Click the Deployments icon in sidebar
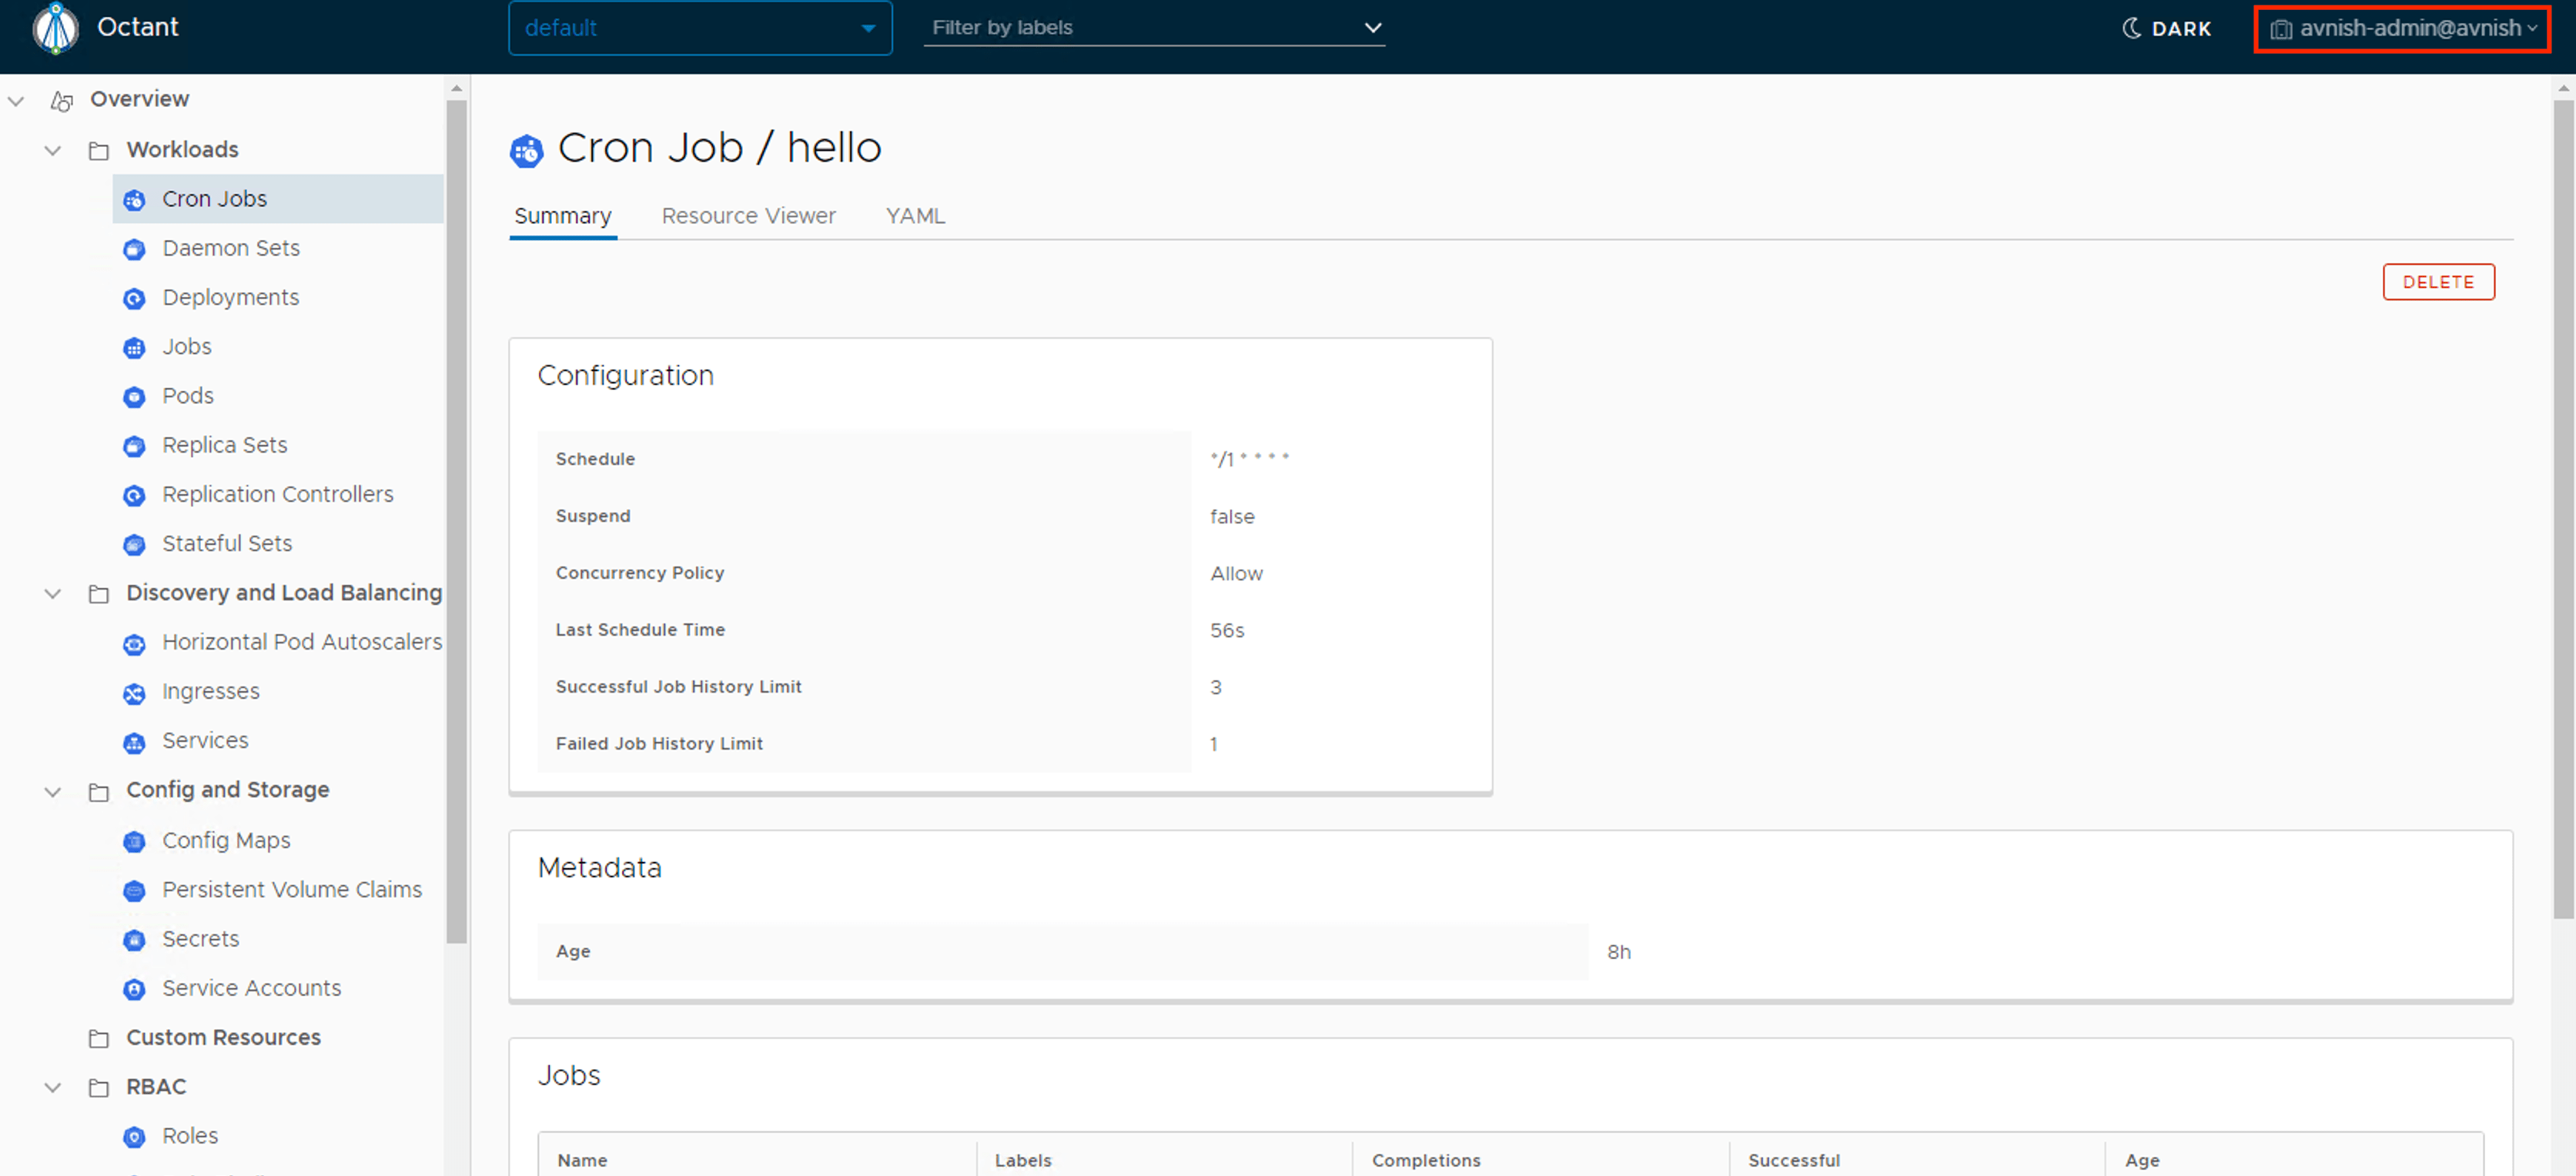The width and height of the screenshot is (2576, 1176). click(x=134, y=298)
